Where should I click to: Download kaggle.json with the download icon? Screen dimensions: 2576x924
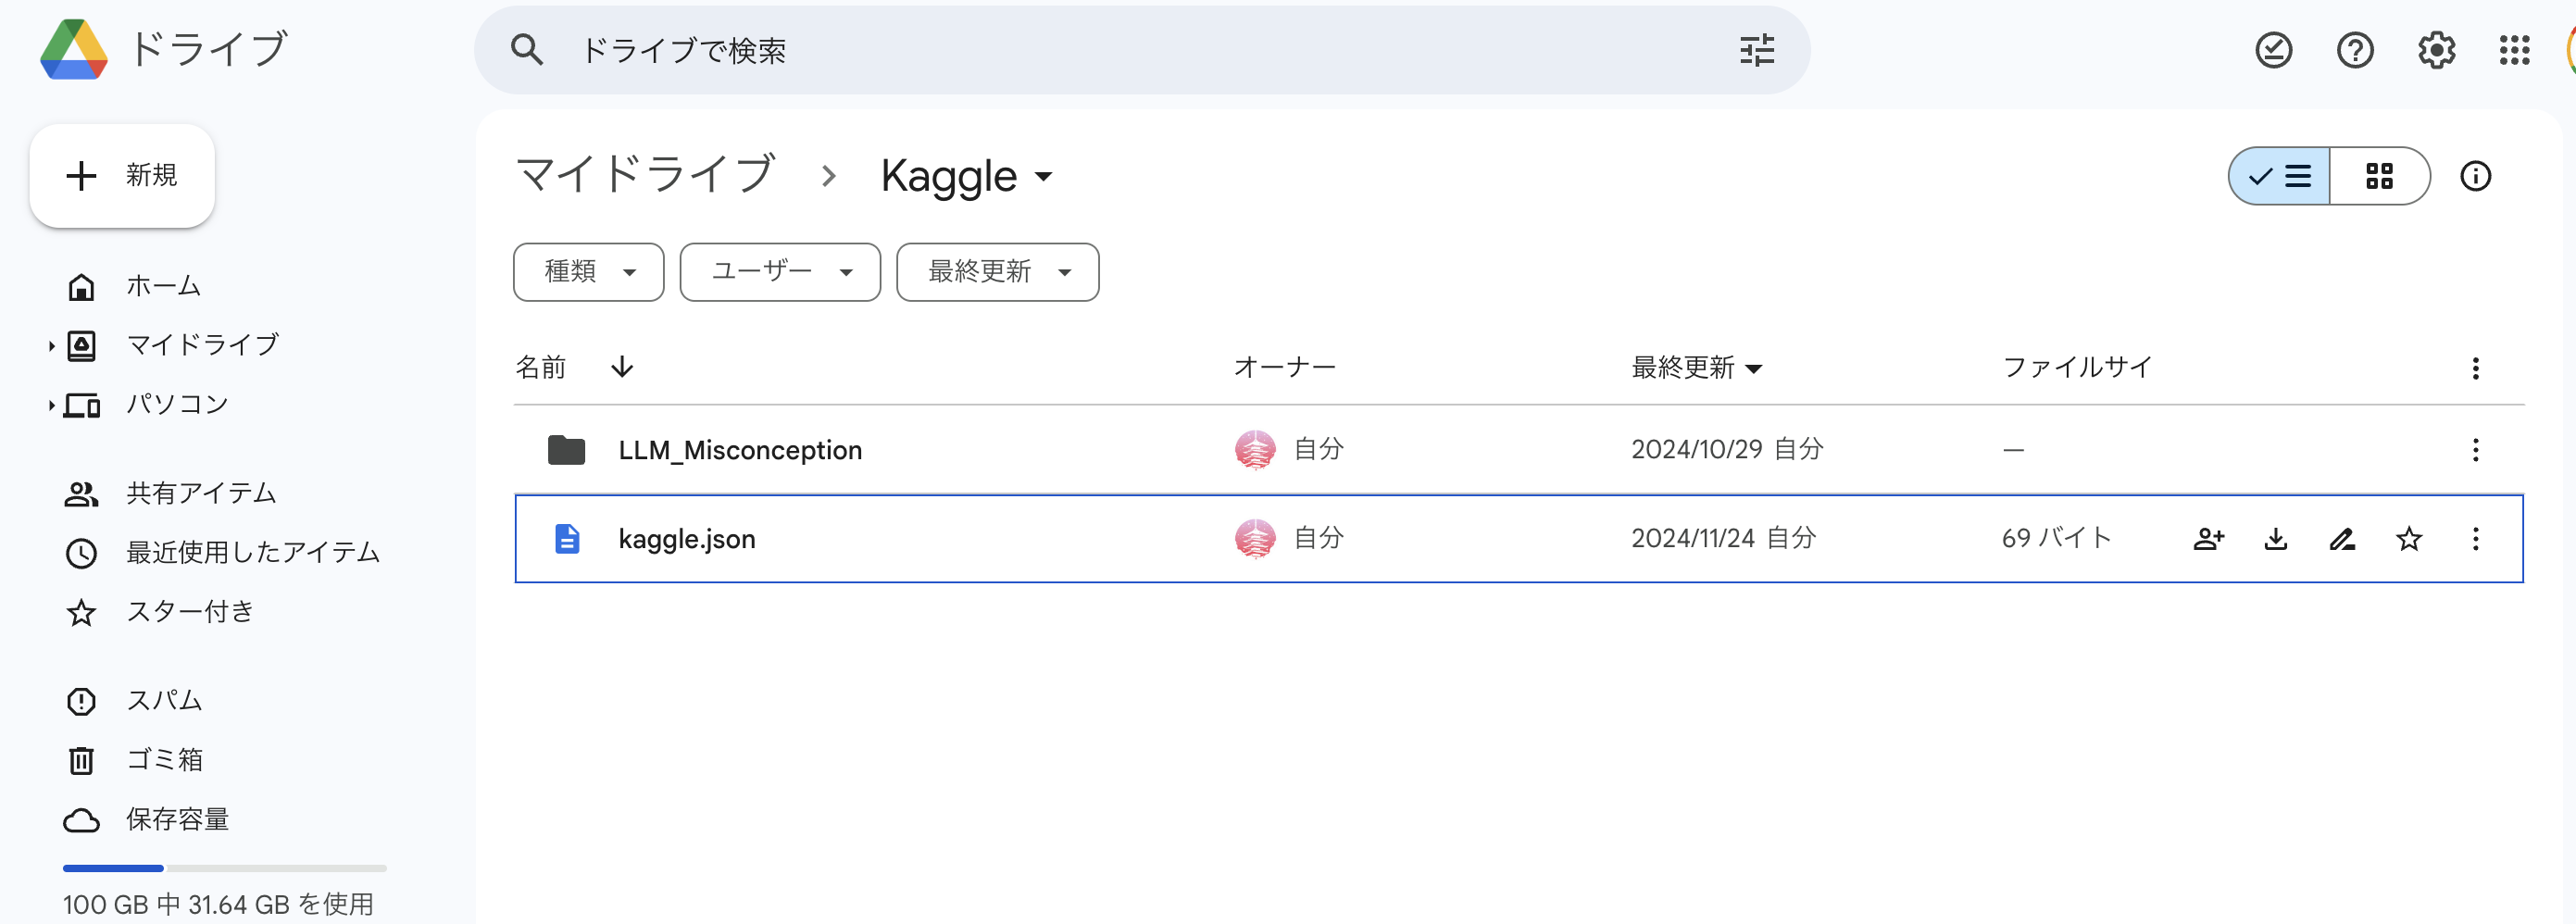coord(2276,539)
